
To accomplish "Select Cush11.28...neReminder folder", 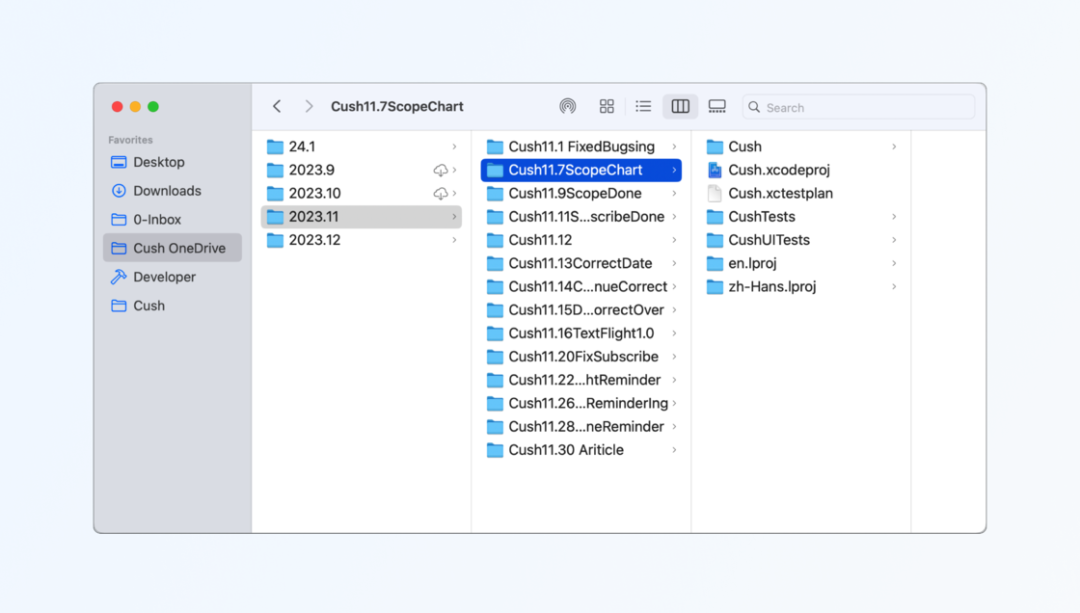I will [581, 427].
